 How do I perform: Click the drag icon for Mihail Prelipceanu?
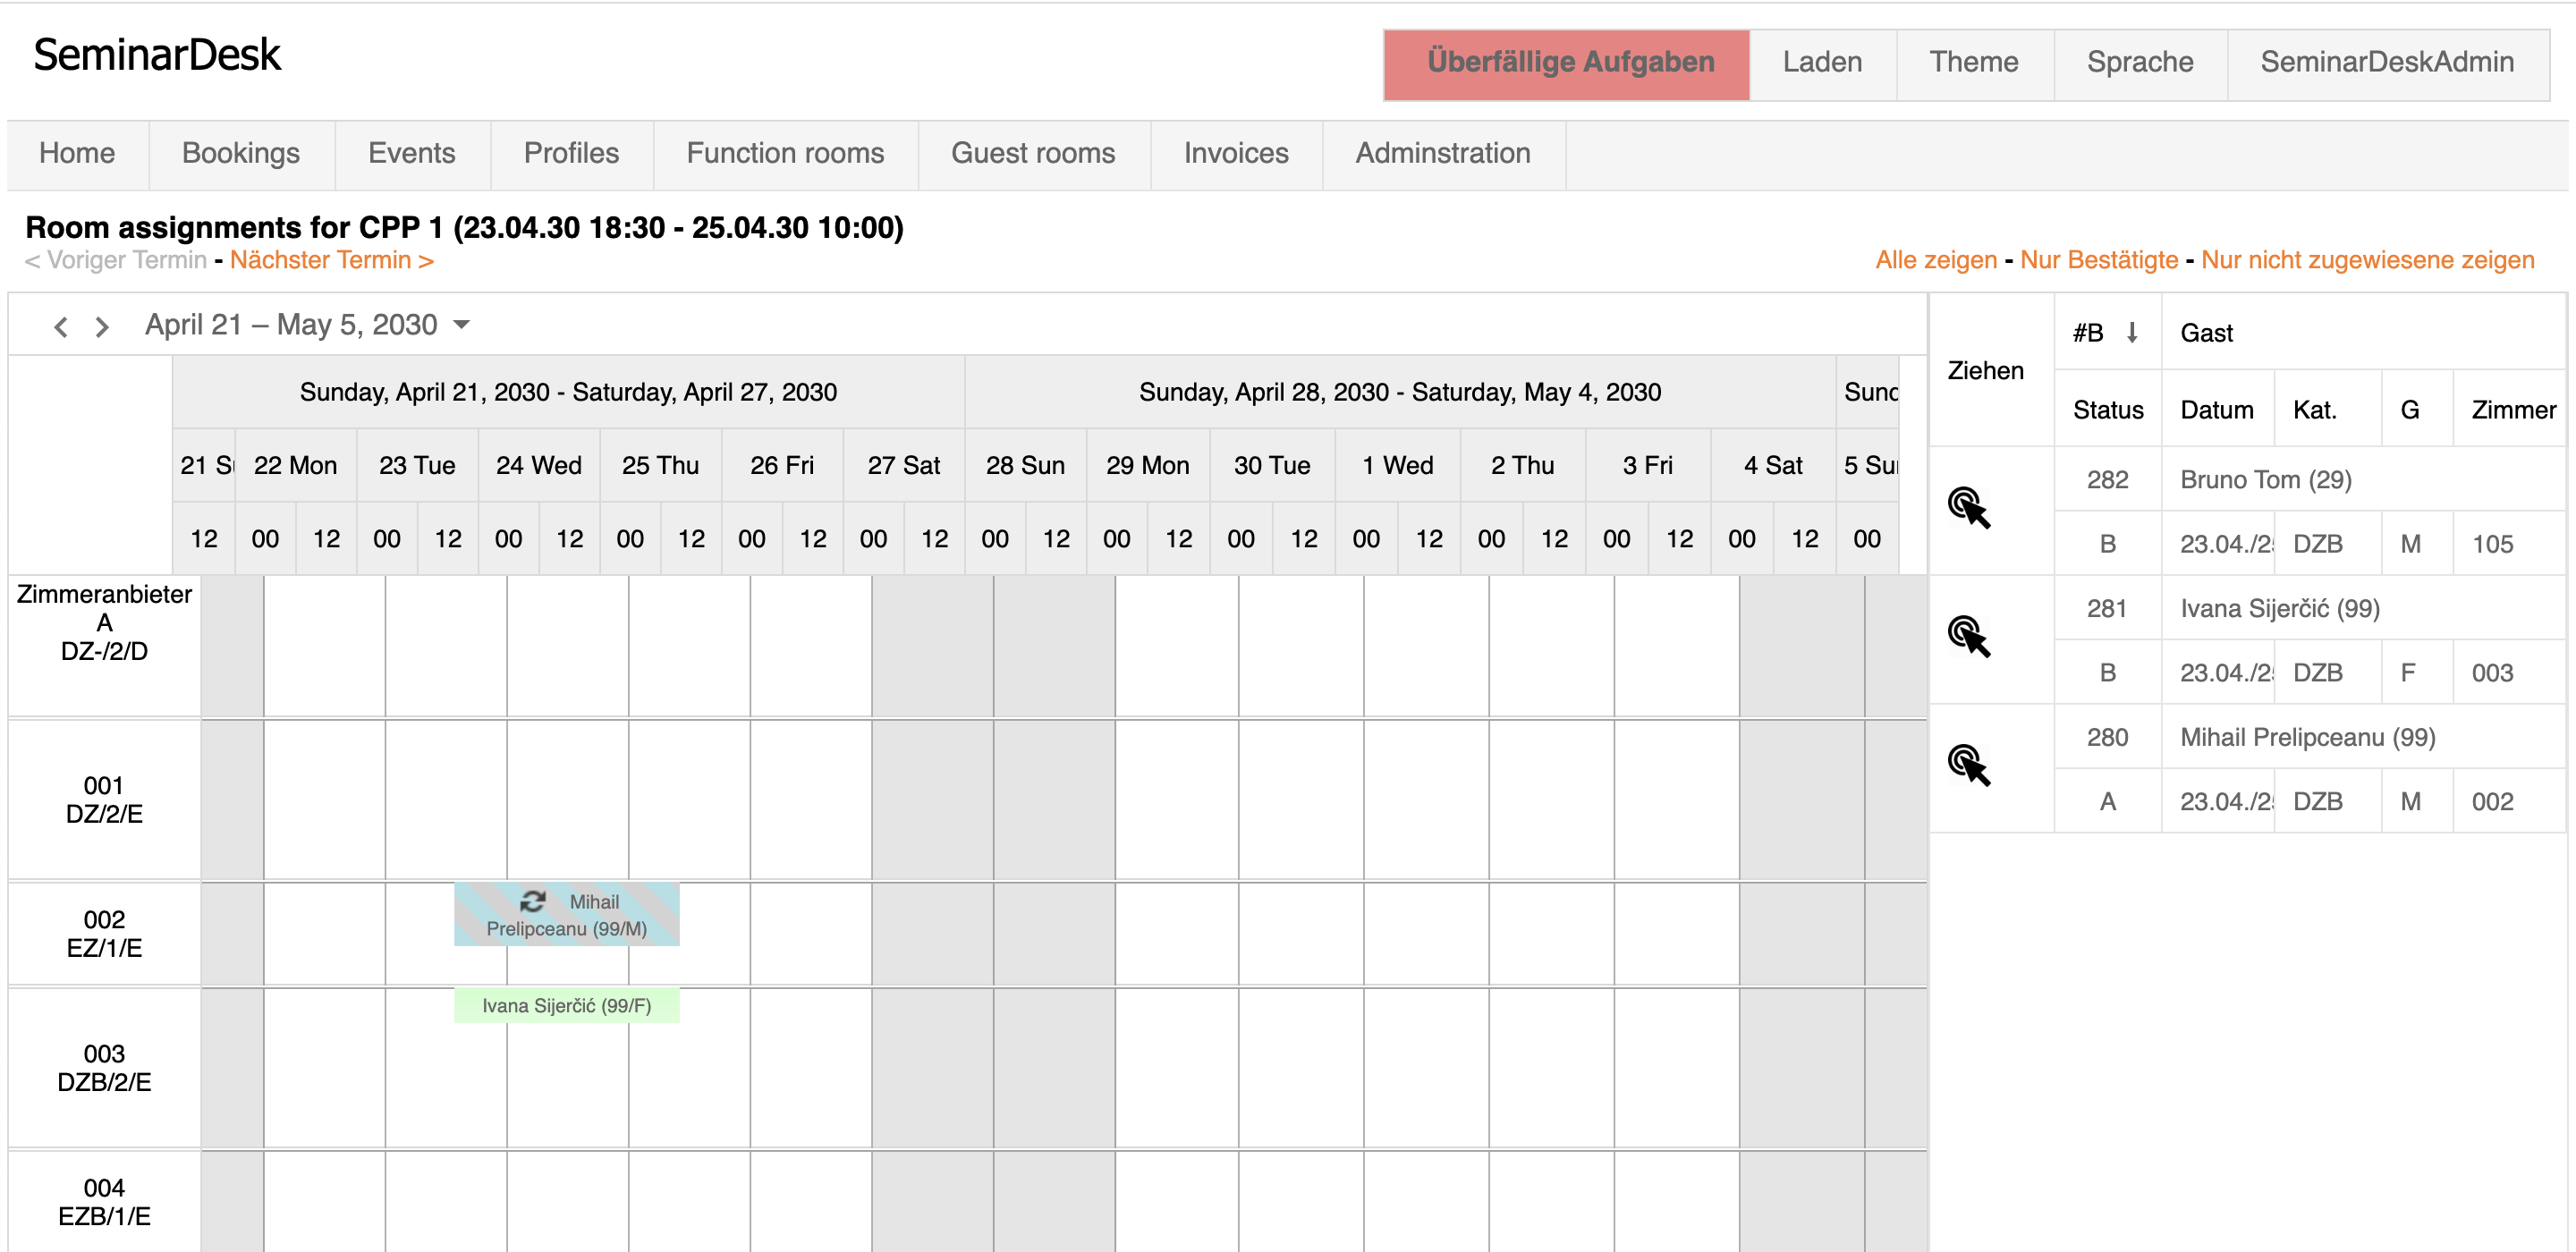pos(1968,766)
